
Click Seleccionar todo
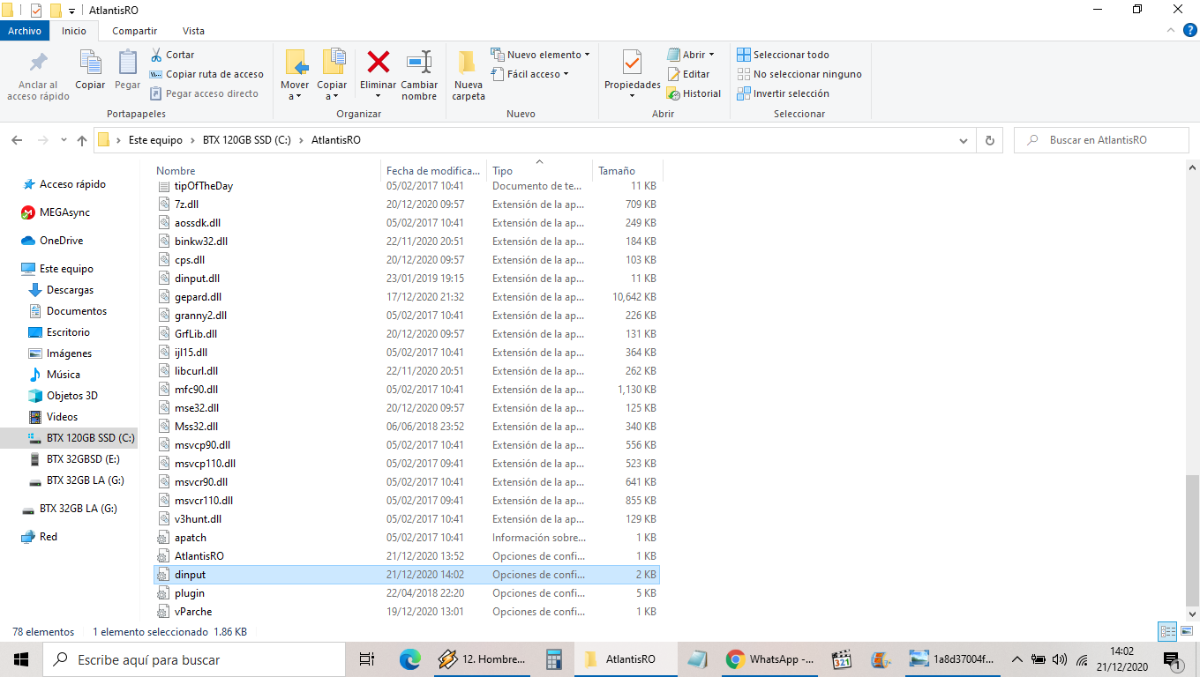click(783, 55)
